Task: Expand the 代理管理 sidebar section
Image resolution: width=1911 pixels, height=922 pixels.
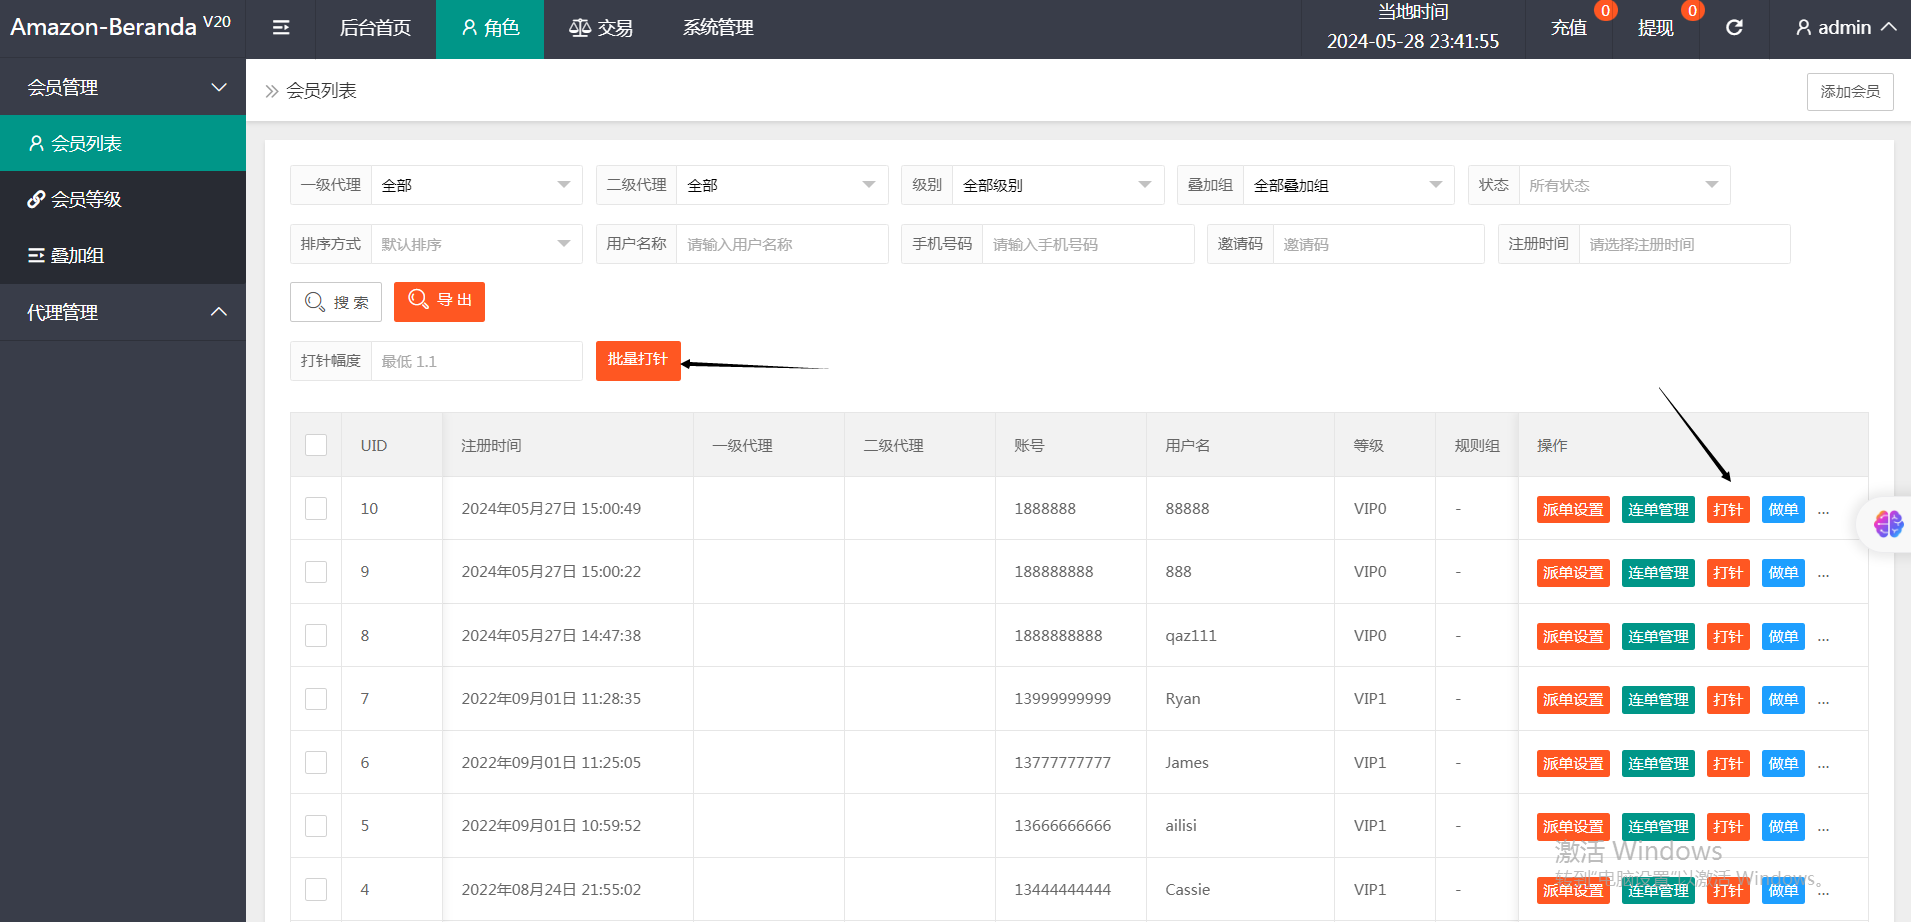Action: [123, 312]
